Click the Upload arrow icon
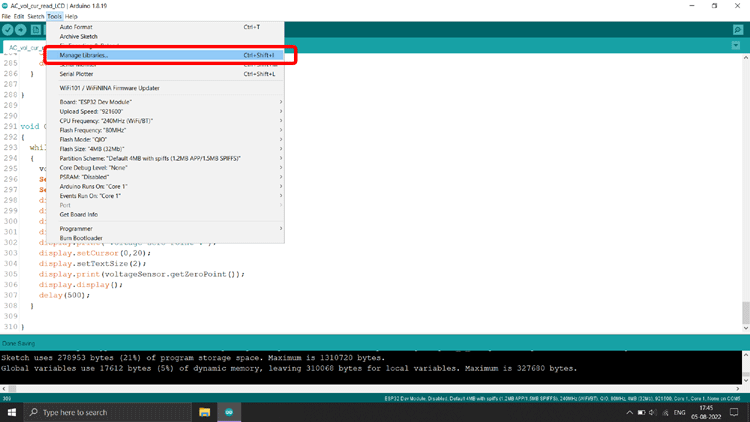The image size is (750, 422). click(x=21, y=30)
